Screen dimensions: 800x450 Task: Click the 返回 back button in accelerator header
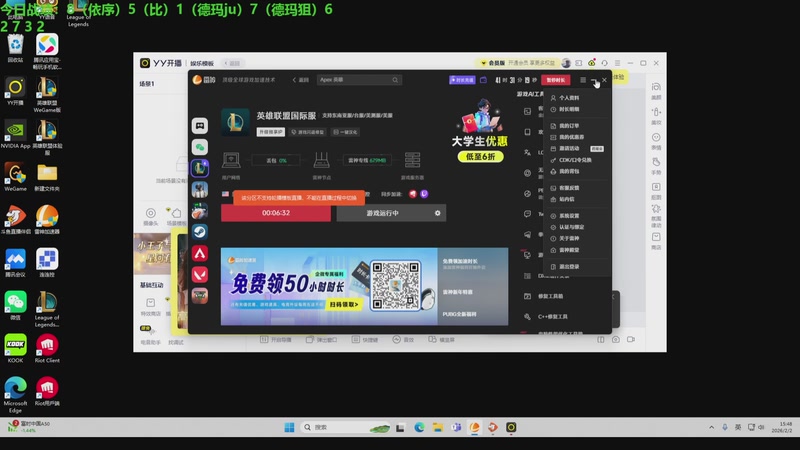point(301,80)
